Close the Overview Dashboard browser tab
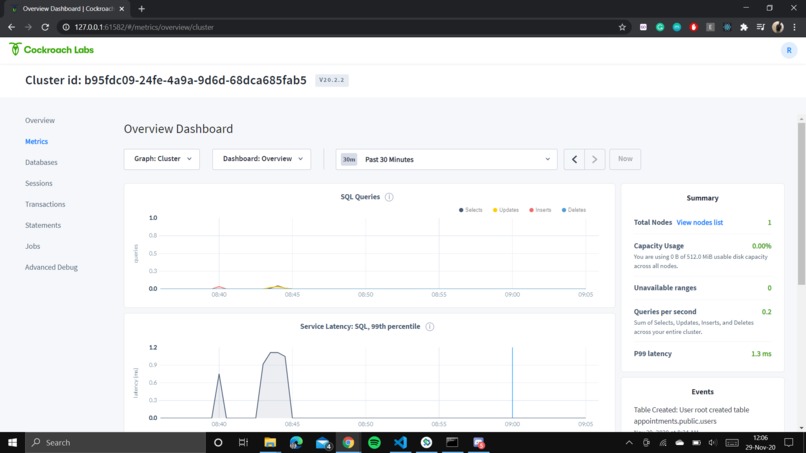The width and height of the screenshot is (806, 453). pyautogui.click(x=122, y=9)
